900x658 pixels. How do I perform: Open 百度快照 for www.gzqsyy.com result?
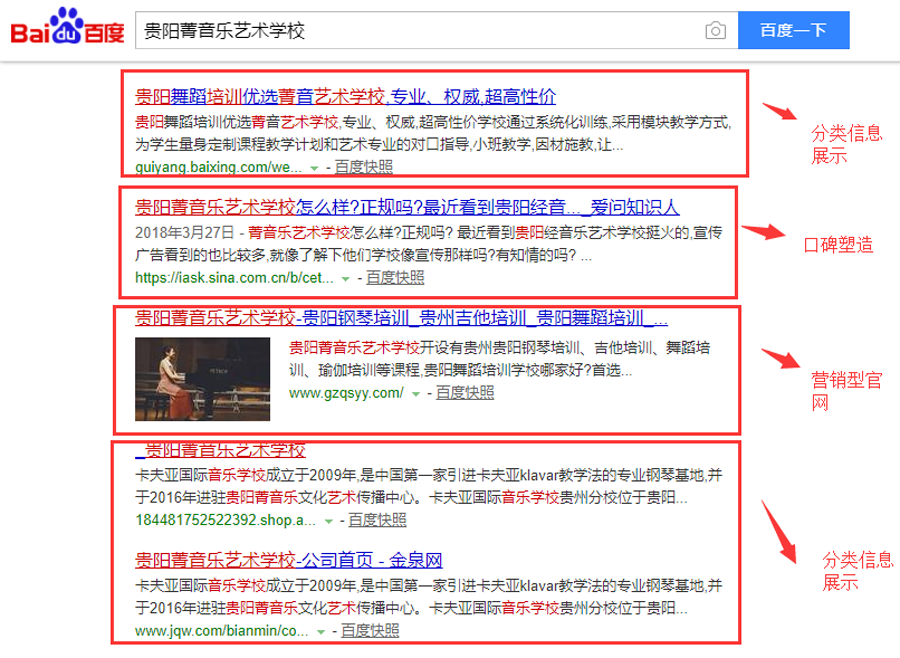click(x=465, y=393)
